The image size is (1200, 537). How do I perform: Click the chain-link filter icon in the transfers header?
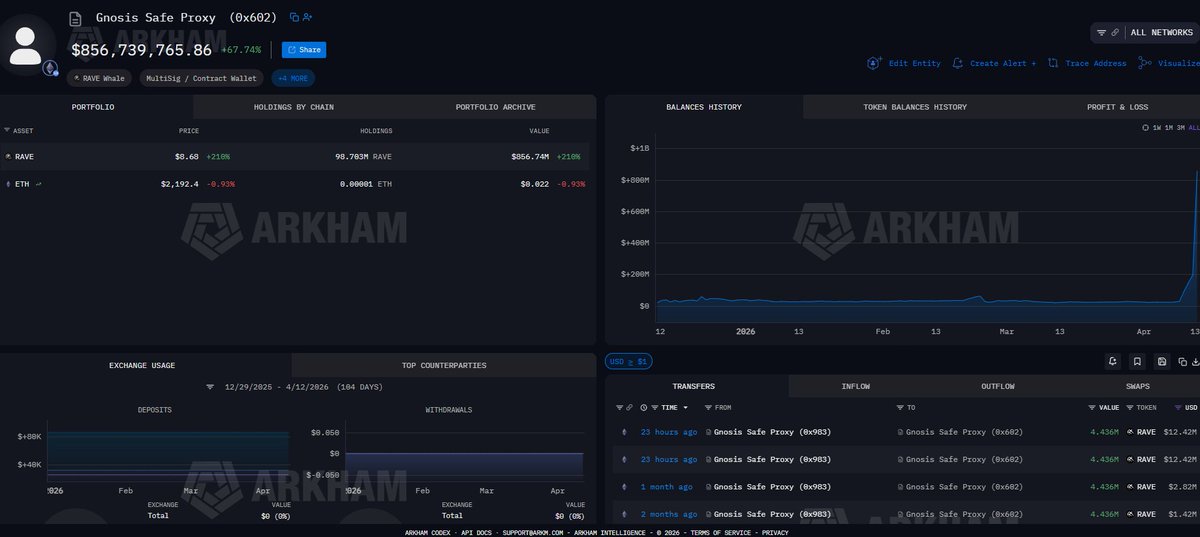click(629, 408)
